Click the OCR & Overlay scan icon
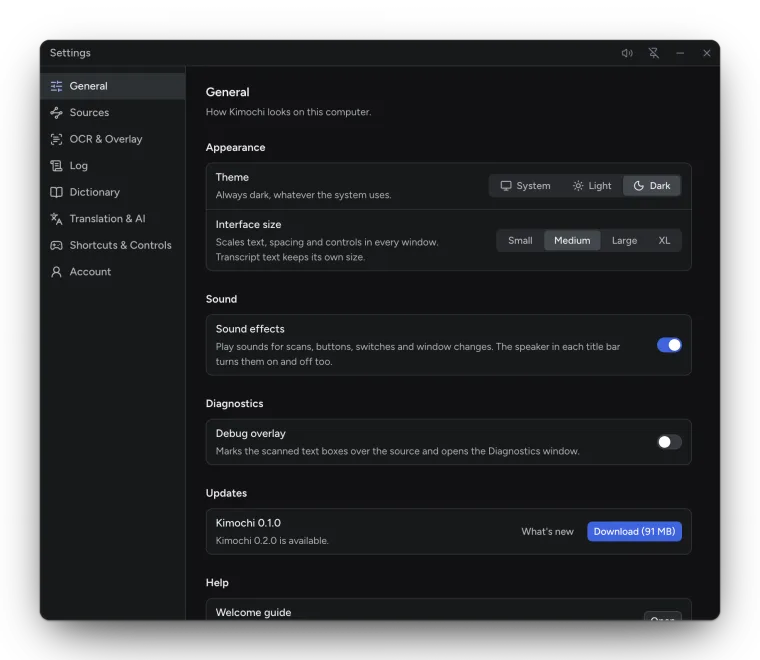 (x=56, y=140)
